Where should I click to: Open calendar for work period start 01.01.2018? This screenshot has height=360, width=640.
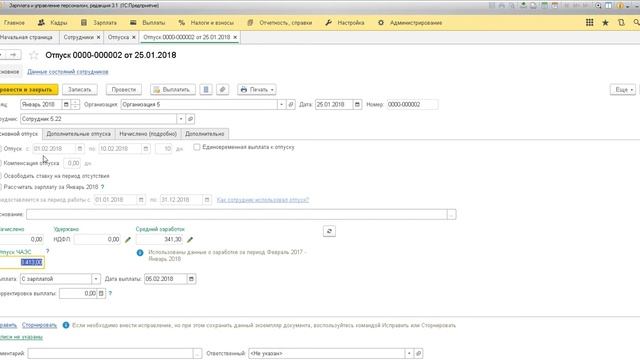point(141,200)
